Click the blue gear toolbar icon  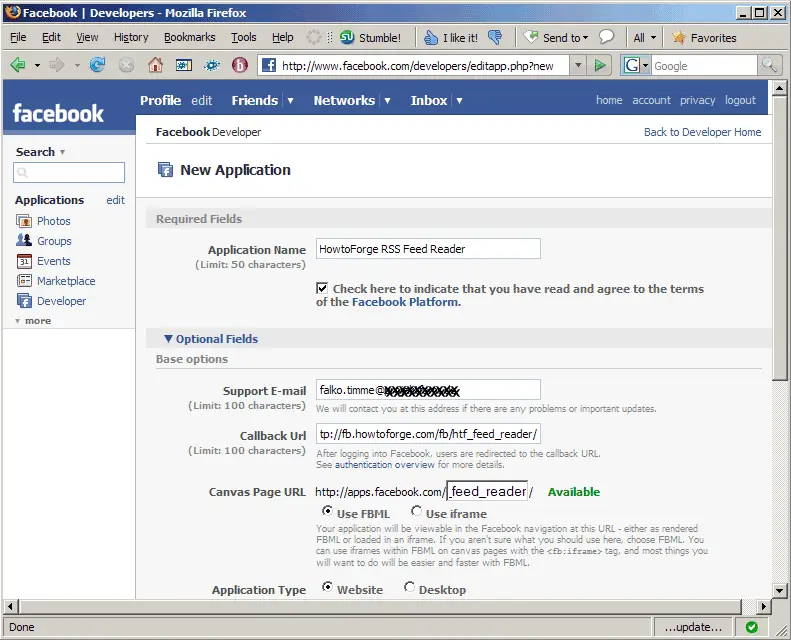click(212, 65)
